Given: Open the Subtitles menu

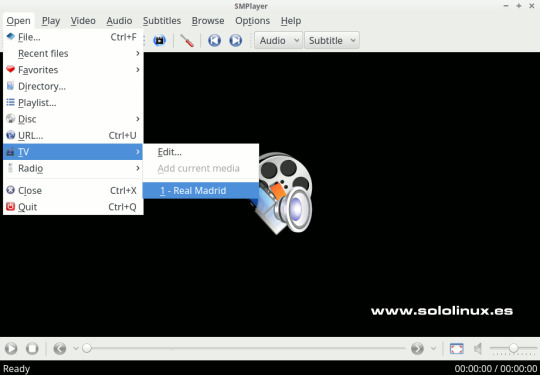Looking at the screenshot, I should point(162,21).
